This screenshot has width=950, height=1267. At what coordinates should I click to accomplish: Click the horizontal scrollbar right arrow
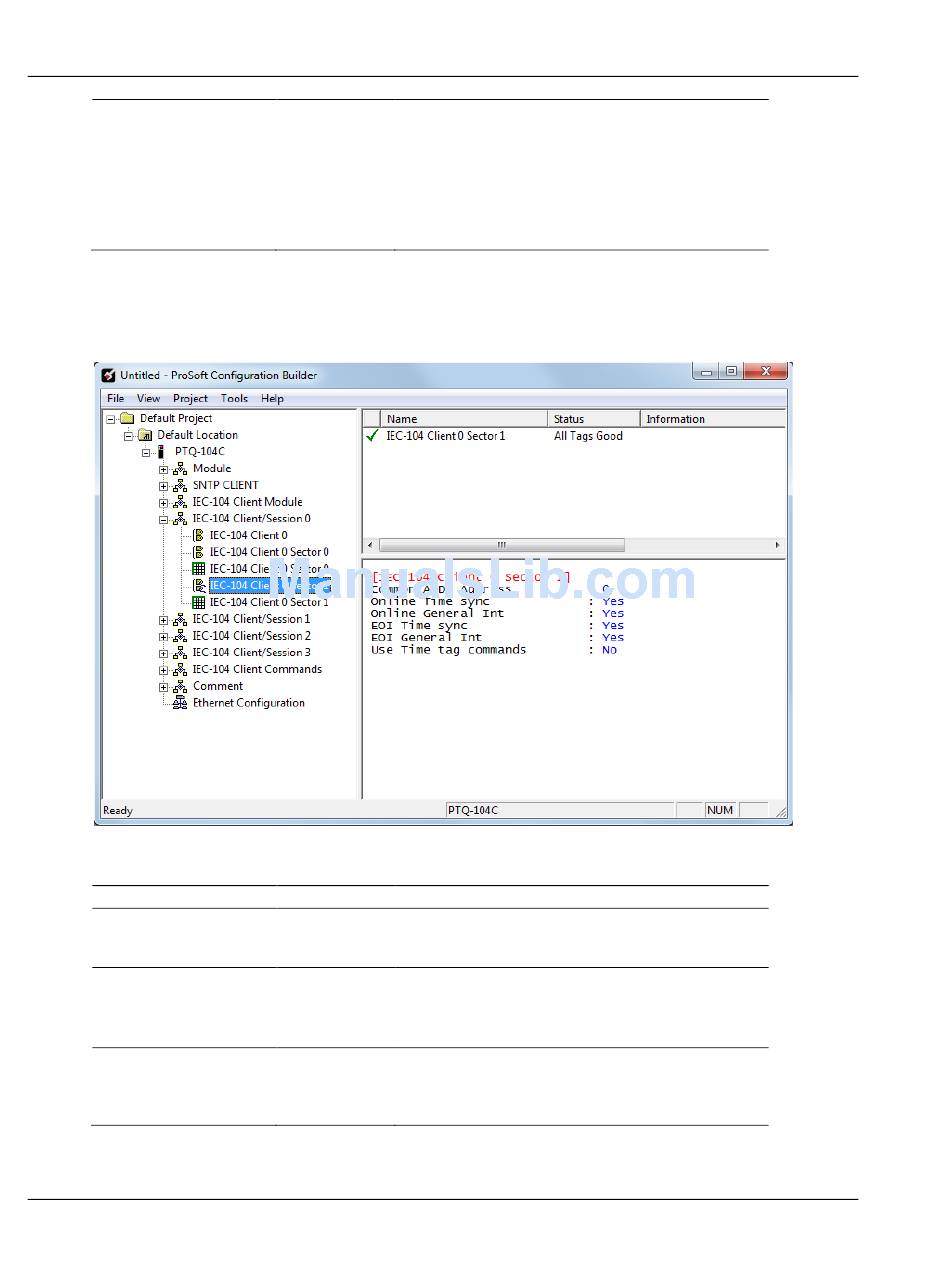click(x=777, y=545)
